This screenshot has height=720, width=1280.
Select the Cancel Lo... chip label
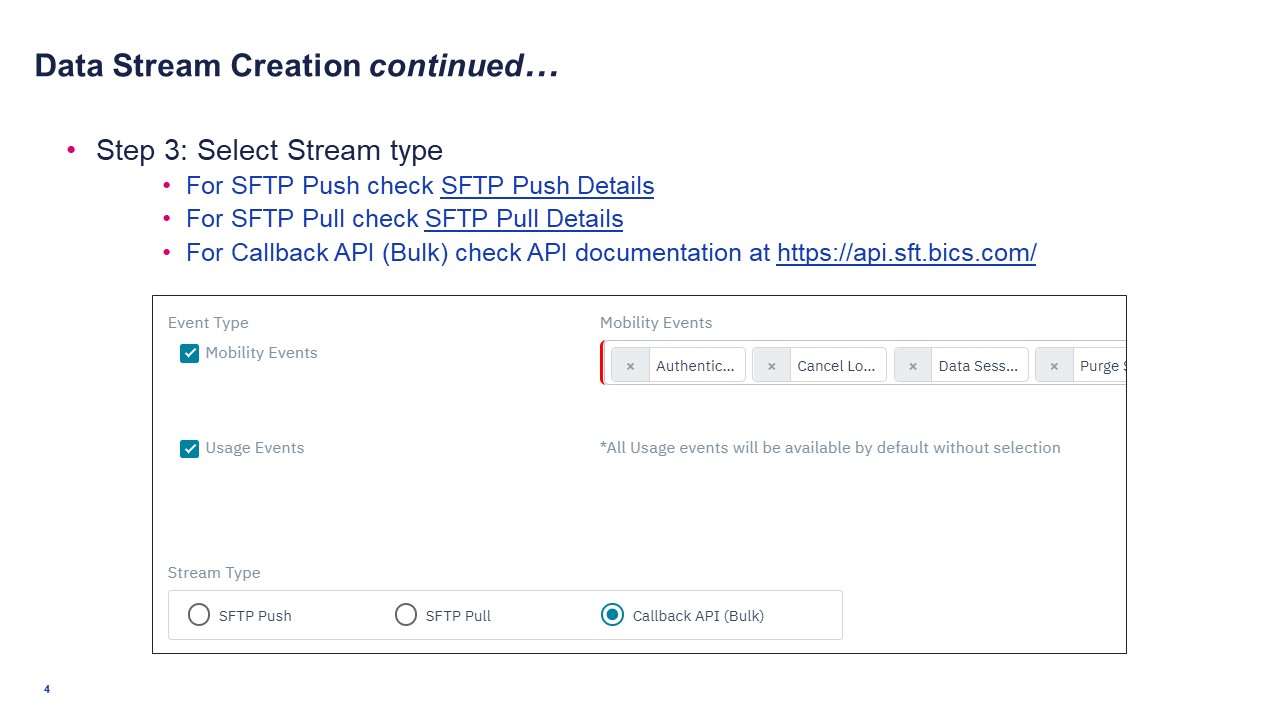pos(836,366)
